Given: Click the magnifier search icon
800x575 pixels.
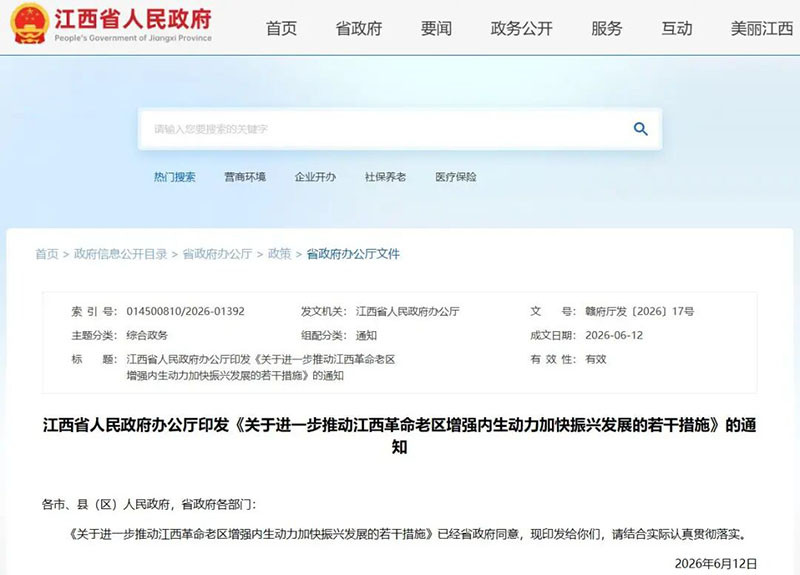Looking at the screenshot, I should [640, 129].
